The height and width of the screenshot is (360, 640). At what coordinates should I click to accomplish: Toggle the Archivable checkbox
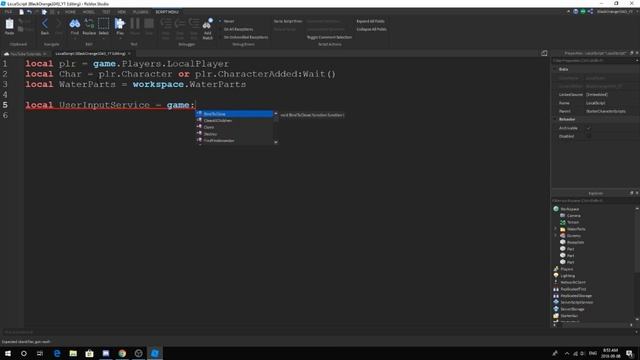click(589, 128)
